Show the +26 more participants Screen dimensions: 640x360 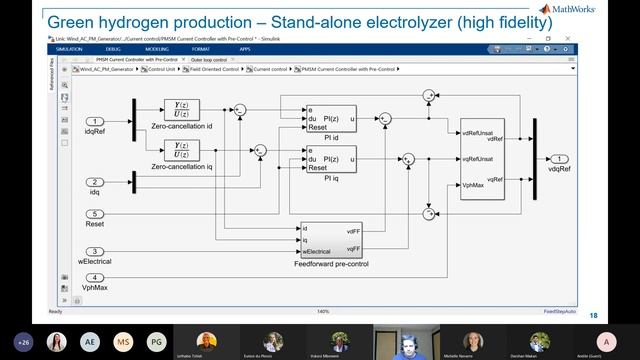pos(24,342)
